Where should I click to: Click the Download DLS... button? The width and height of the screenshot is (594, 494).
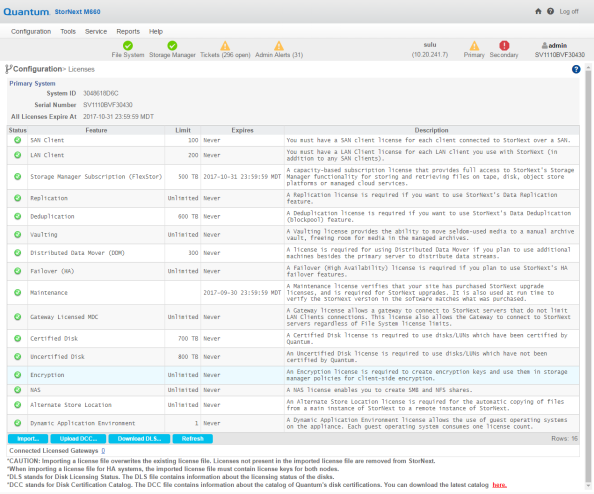click(139, 439)
